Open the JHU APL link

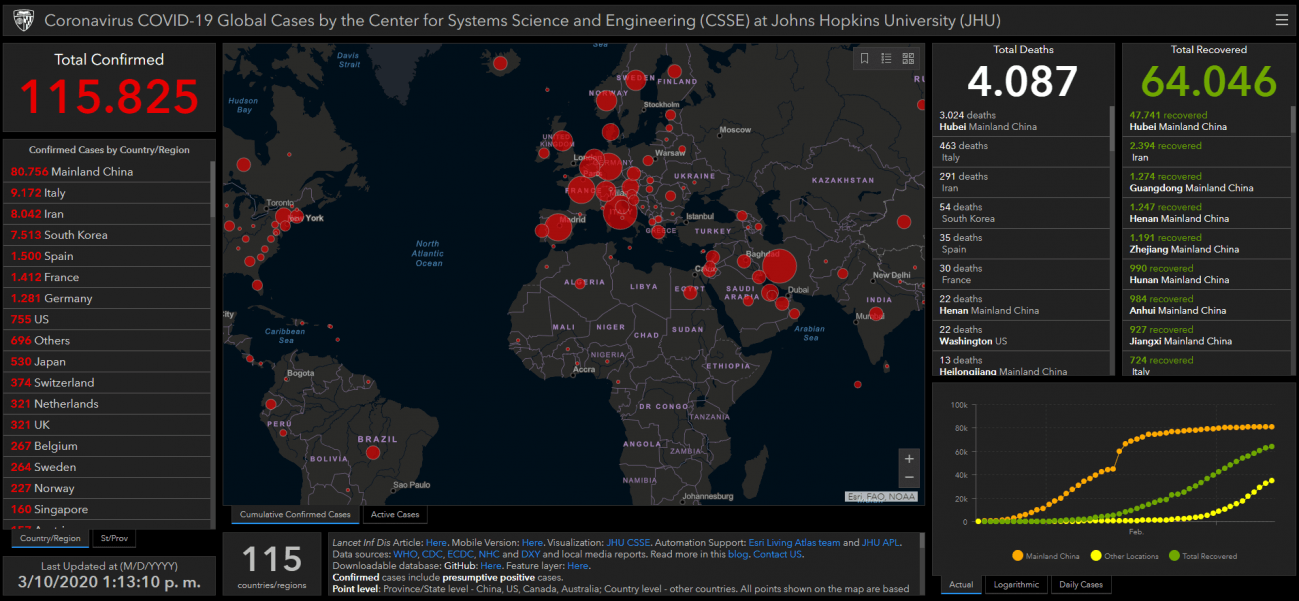(881, 542)
